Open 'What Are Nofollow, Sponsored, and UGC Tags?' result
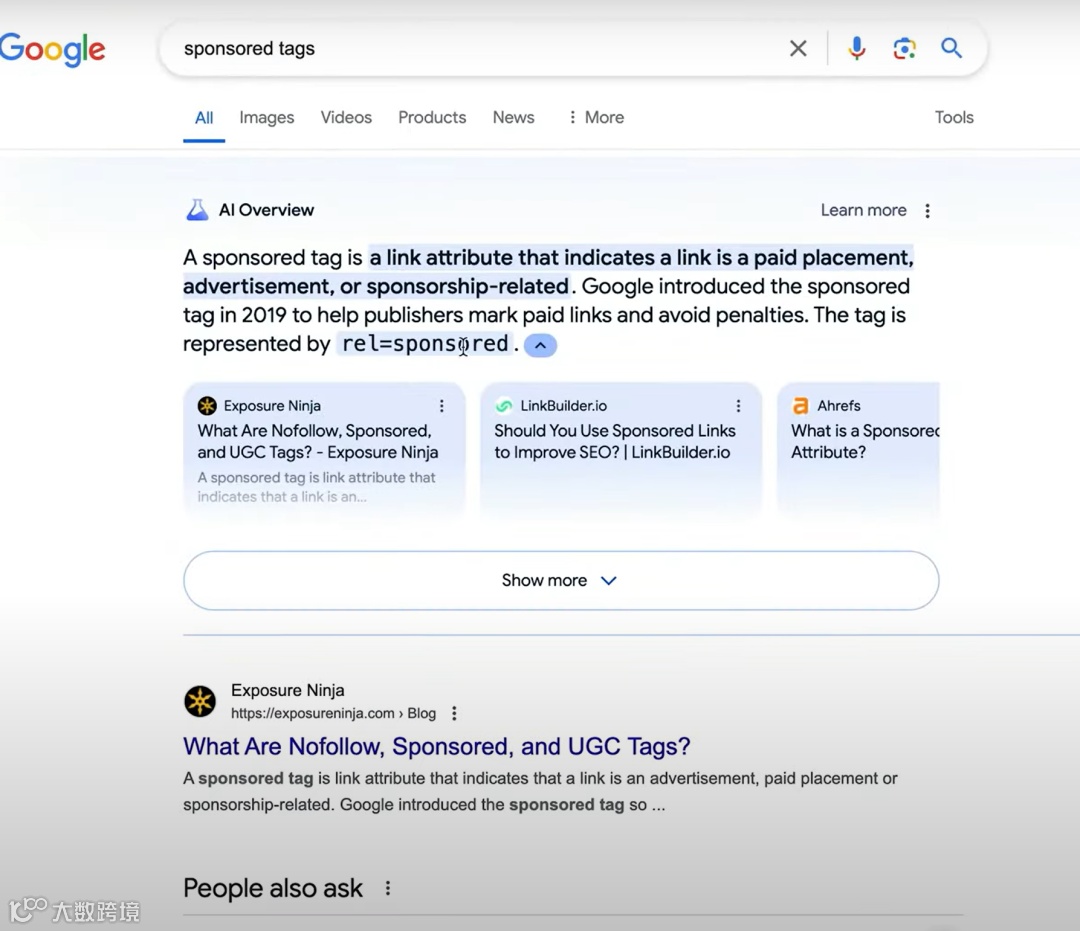 click(x=437, y=746)
